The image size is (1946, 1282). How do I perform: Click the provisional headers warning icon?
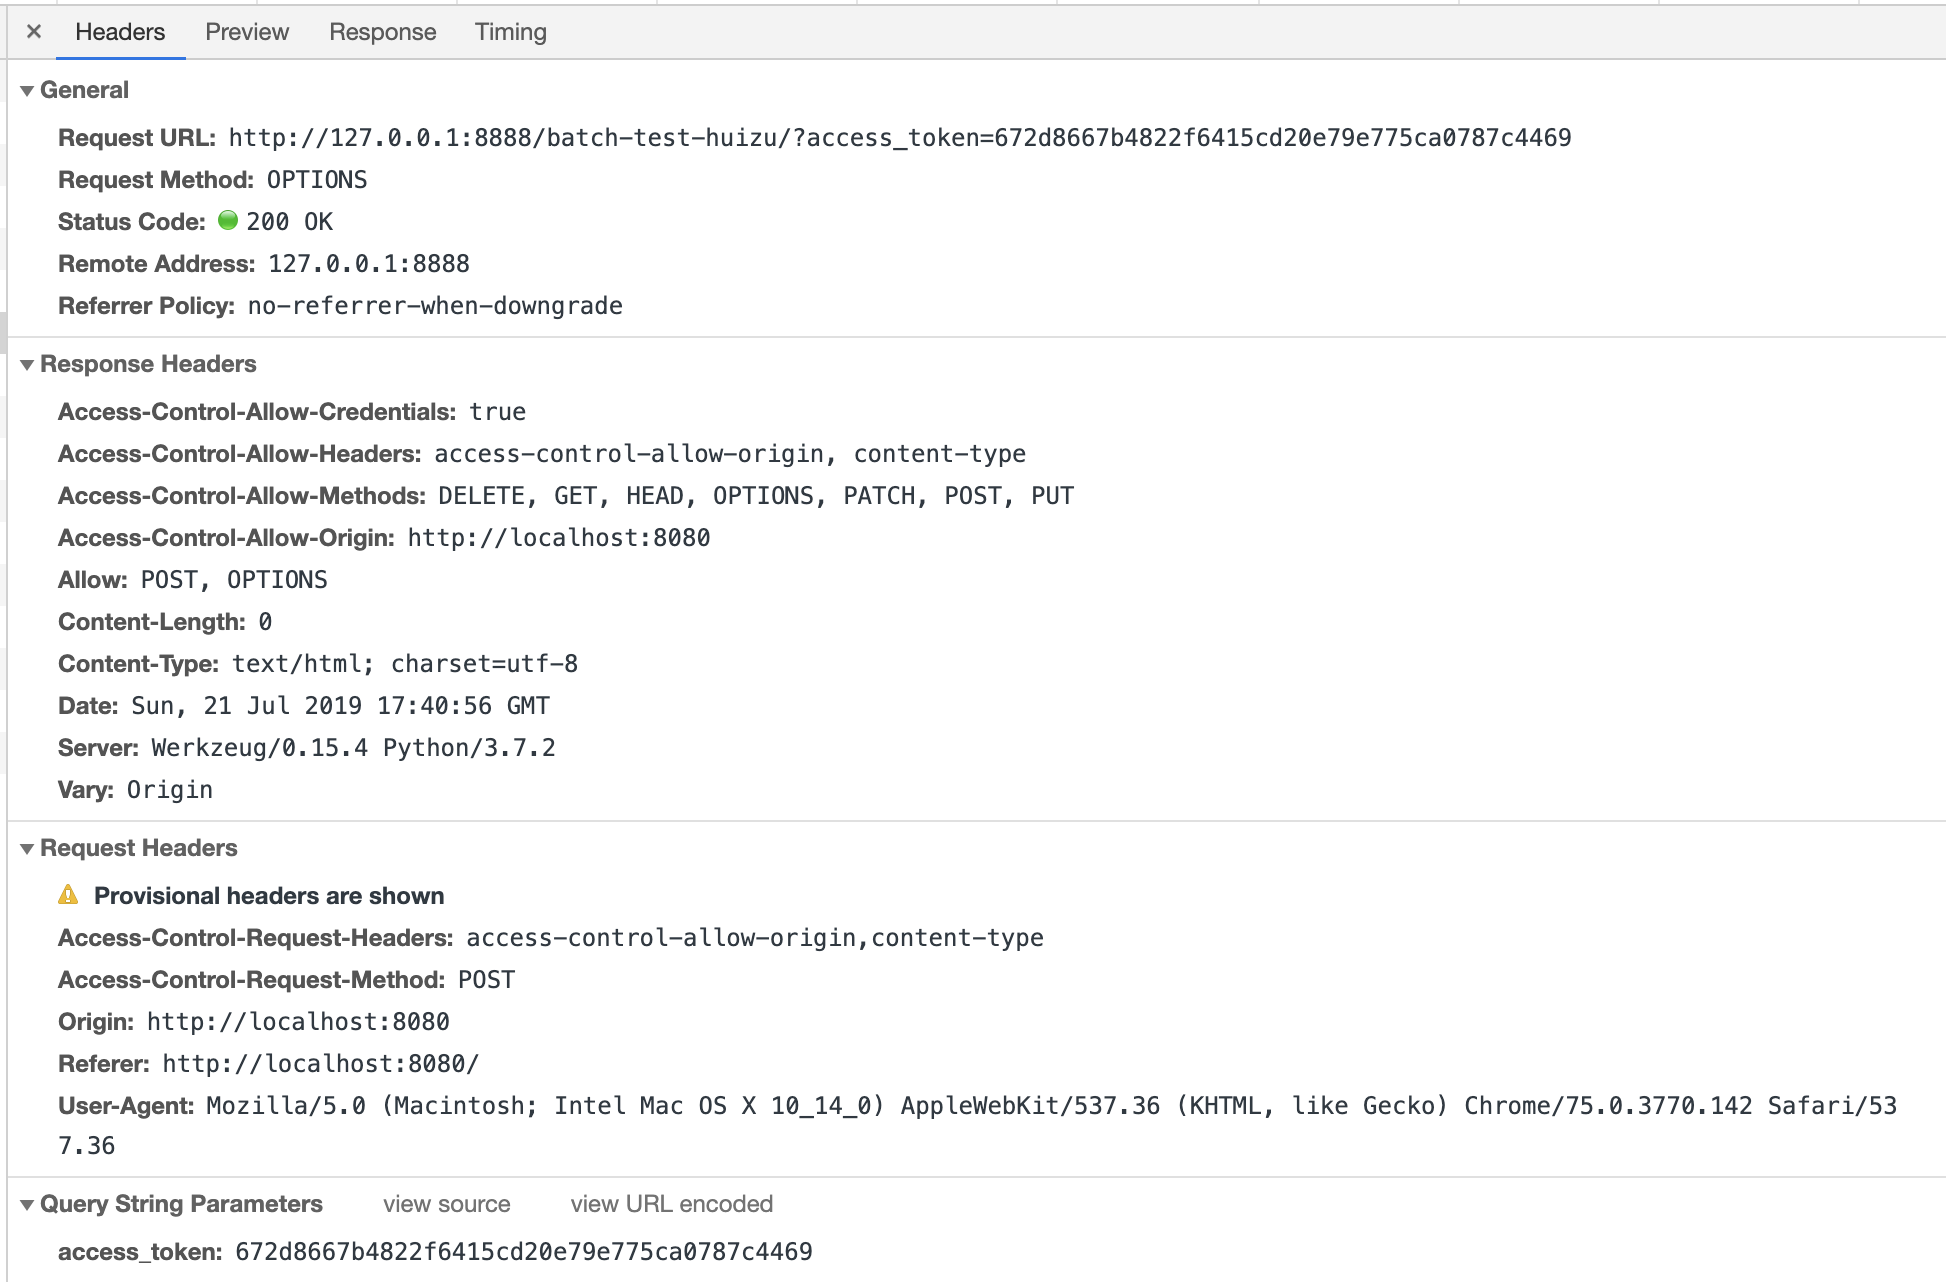(x=68, y=895)
